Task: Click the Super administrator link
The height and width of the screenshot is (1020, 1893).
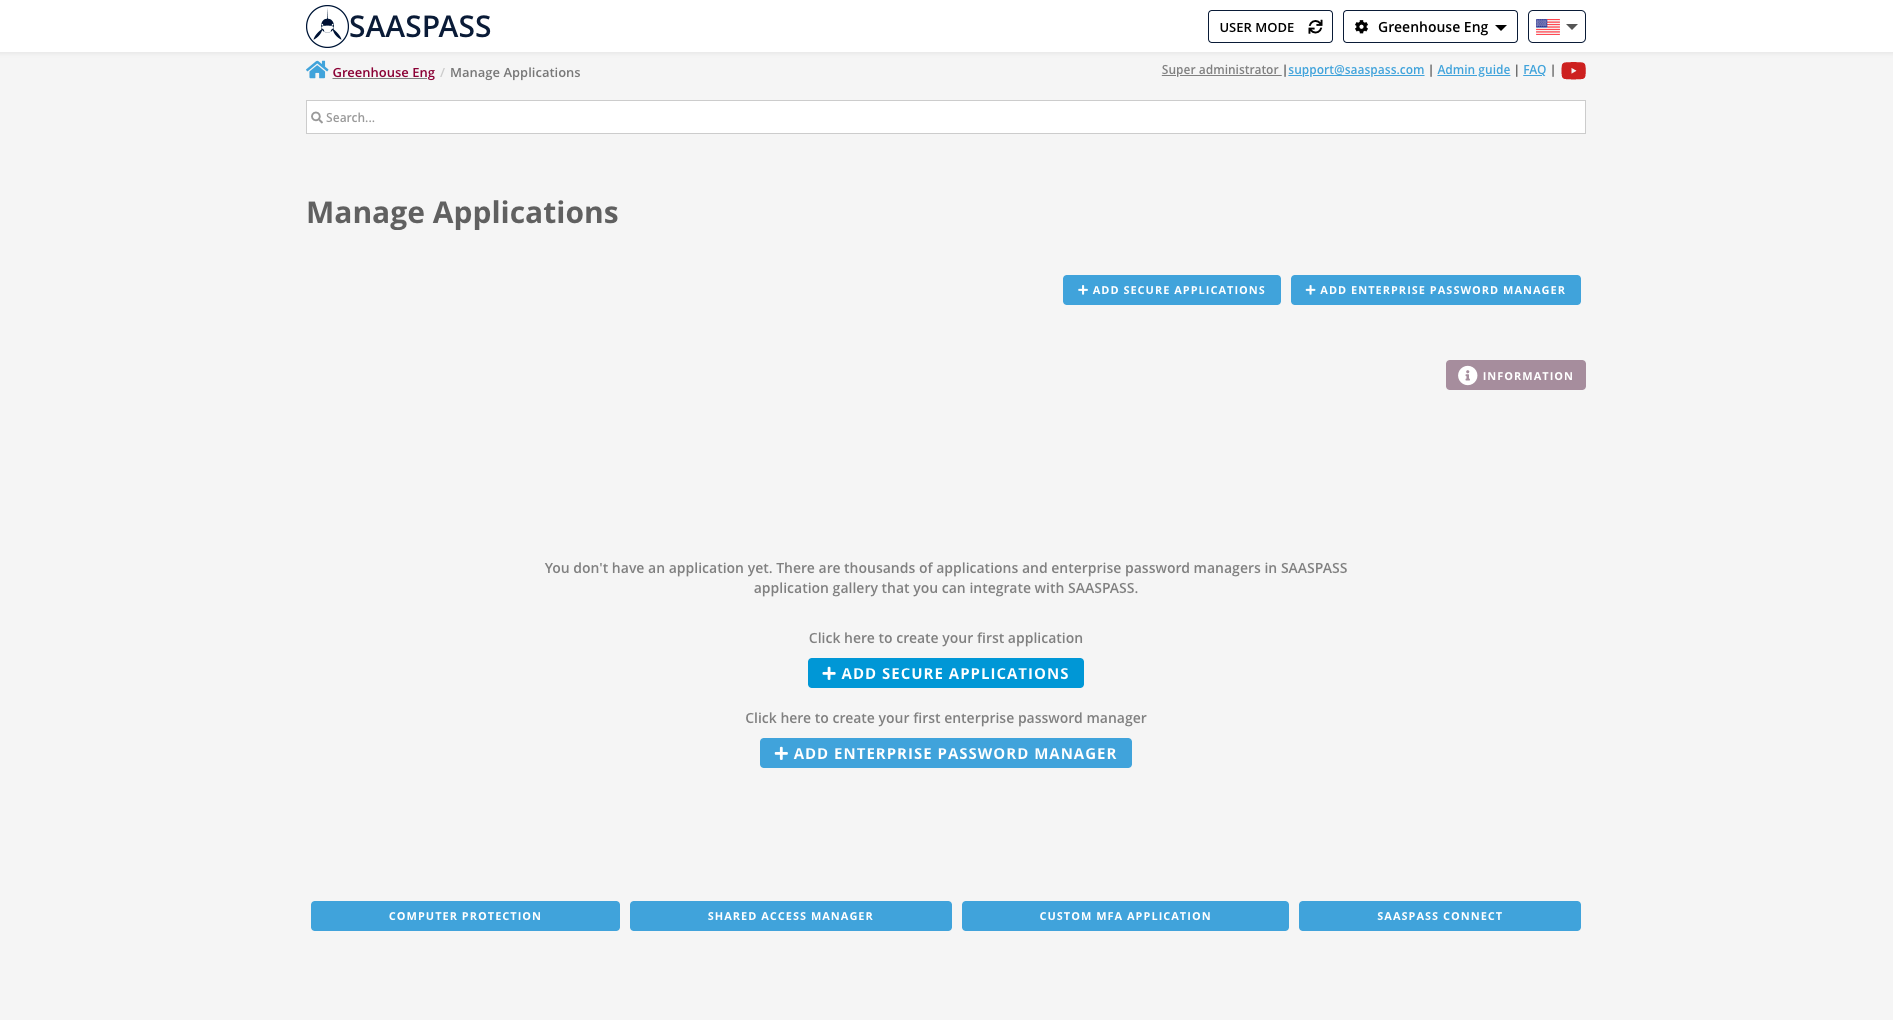Action: pos(1220,69)
